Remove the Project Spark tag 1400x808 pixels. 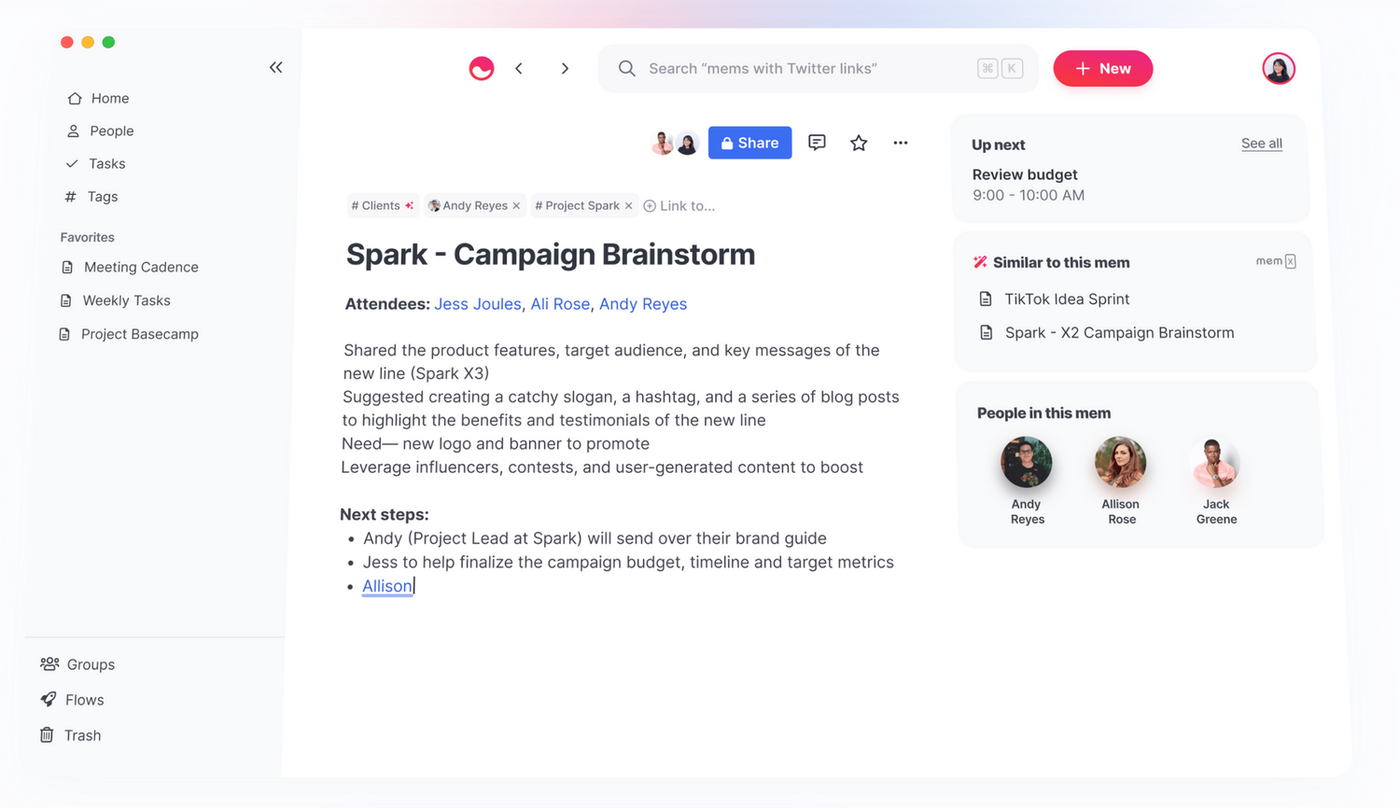coord(629,206)
